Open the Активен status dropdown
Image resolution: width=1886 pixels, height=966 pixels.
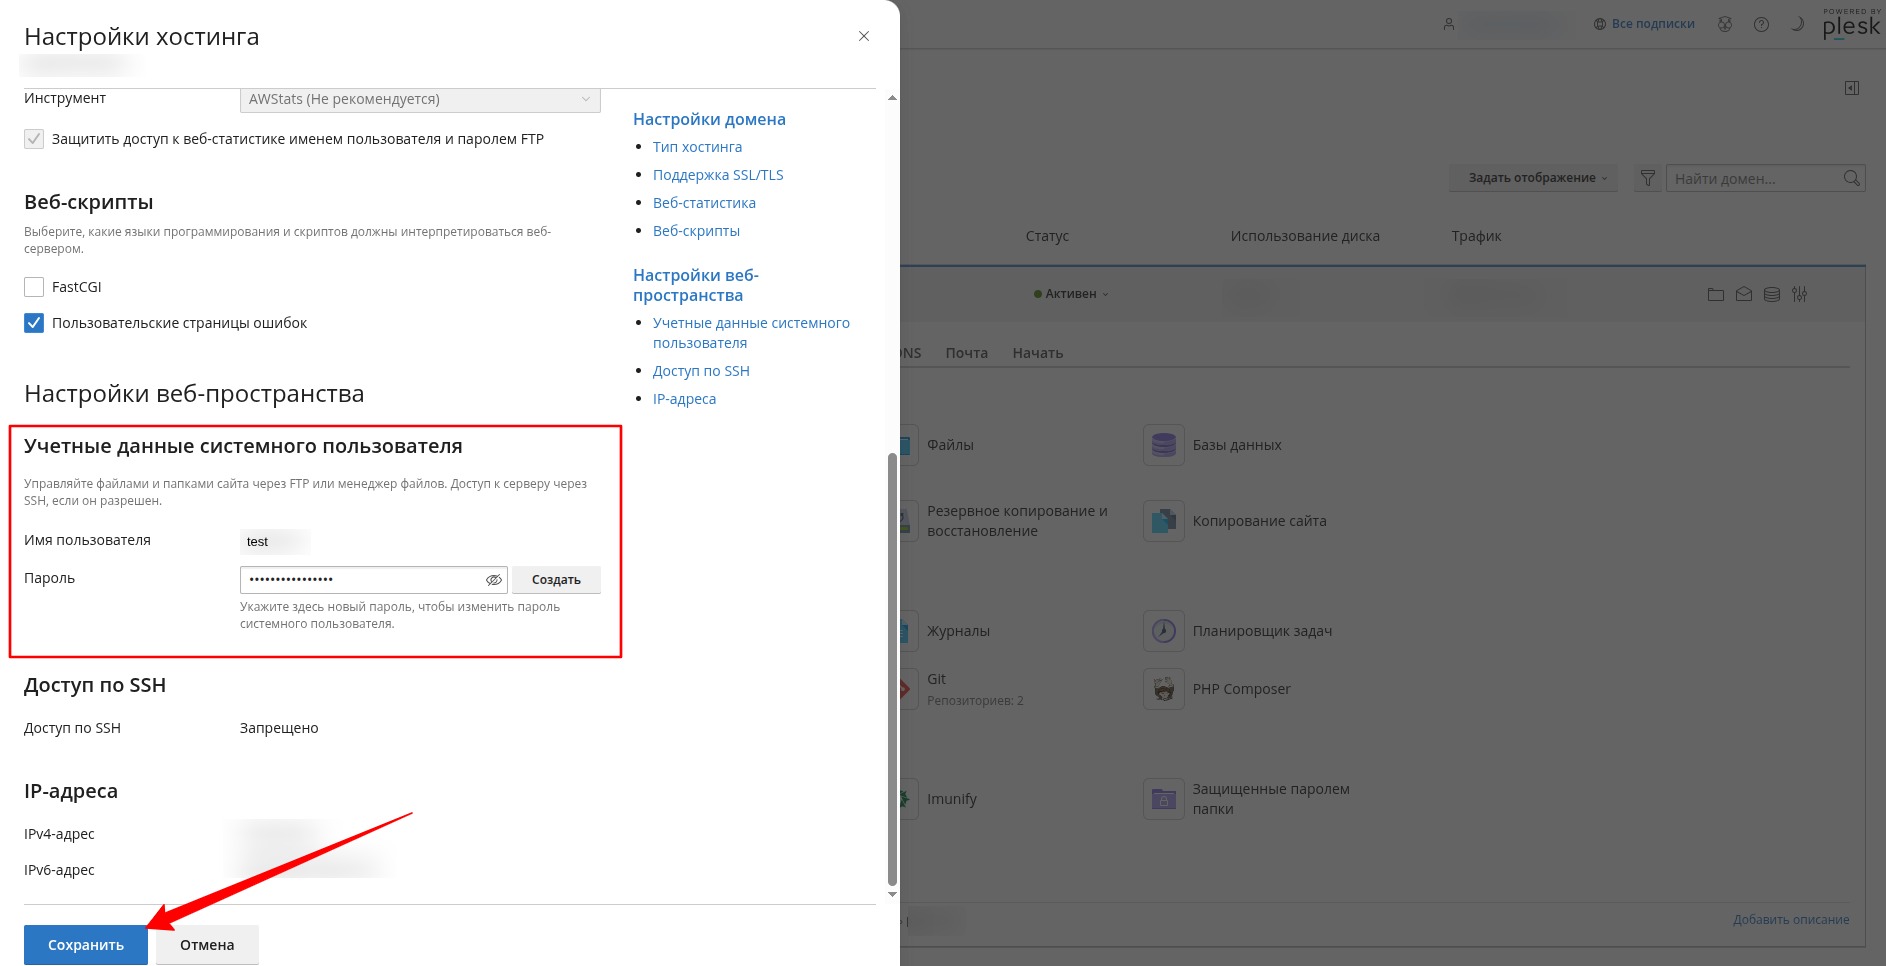[1071, 294]
